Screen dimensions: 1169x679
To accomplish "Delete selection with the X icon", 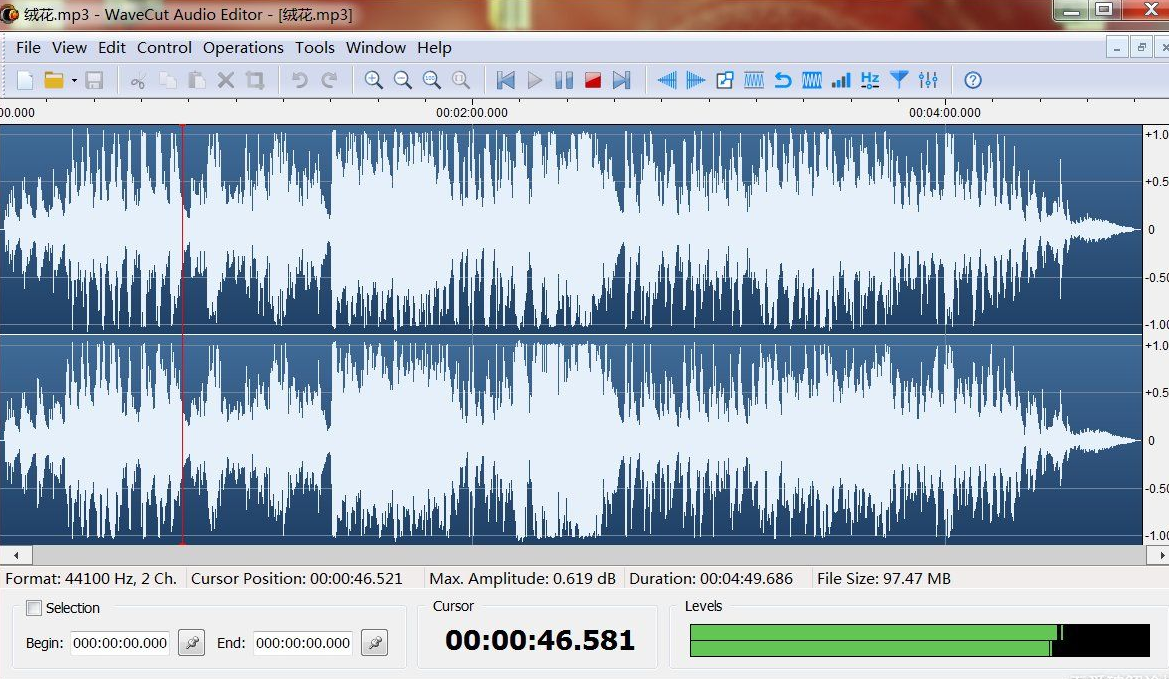I will (x=226, y=80).
